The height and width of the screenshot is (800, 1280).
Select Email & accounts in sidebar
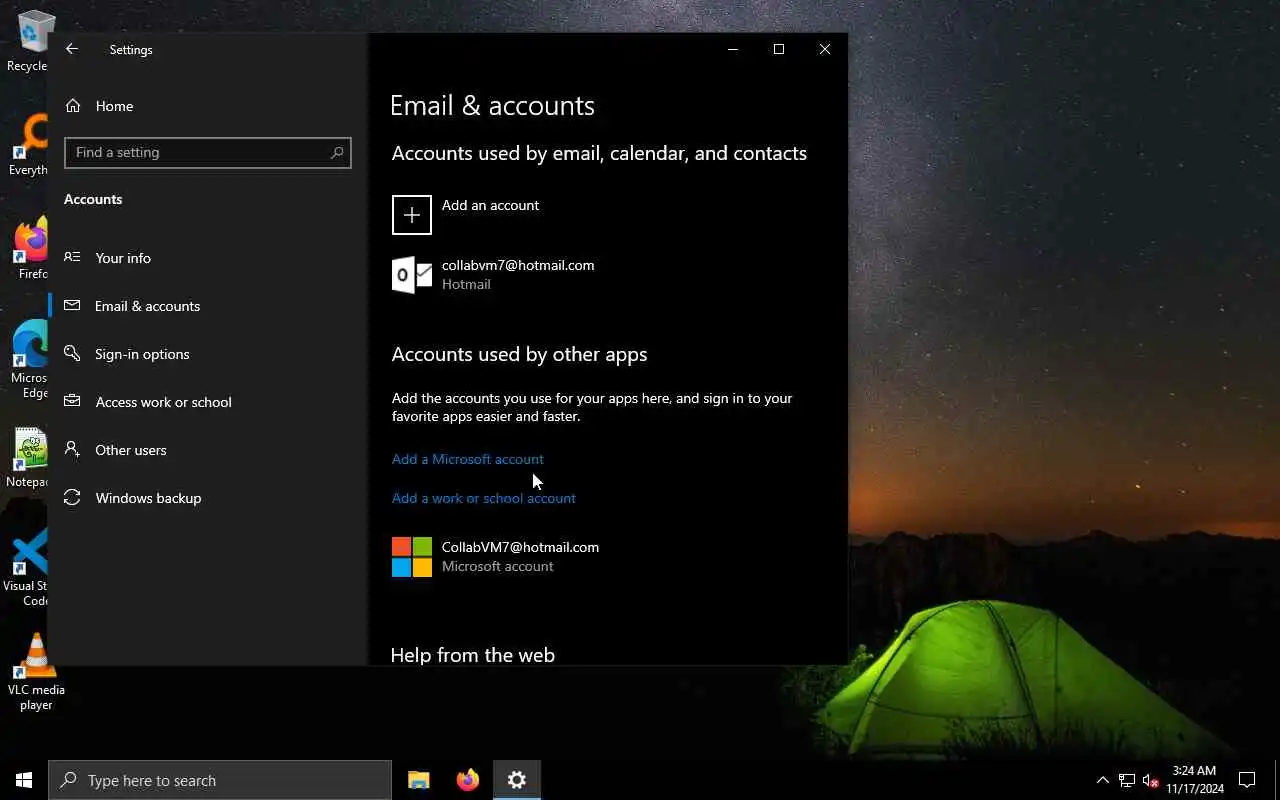click(x=208, y=306)
